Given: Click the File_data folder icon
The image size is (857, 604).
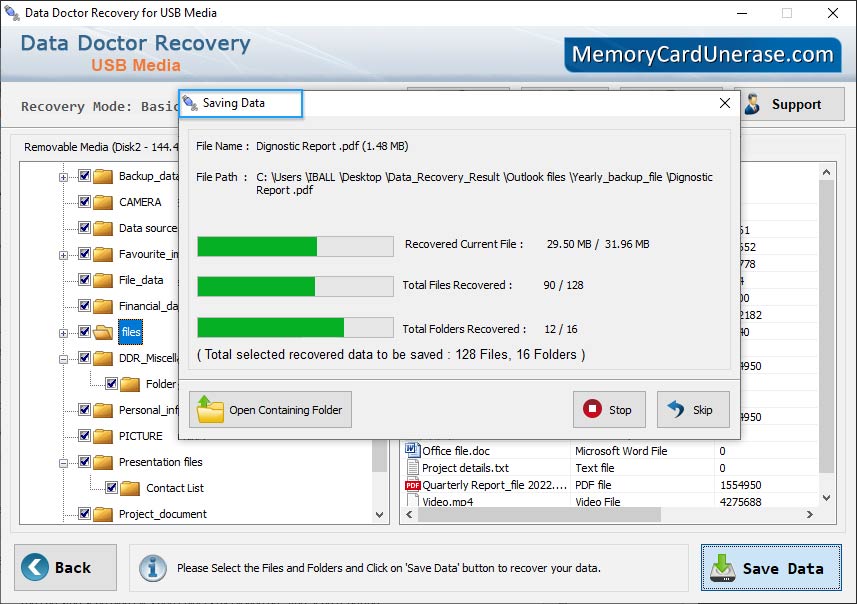Looking at the screenshot, I should 103,280.
